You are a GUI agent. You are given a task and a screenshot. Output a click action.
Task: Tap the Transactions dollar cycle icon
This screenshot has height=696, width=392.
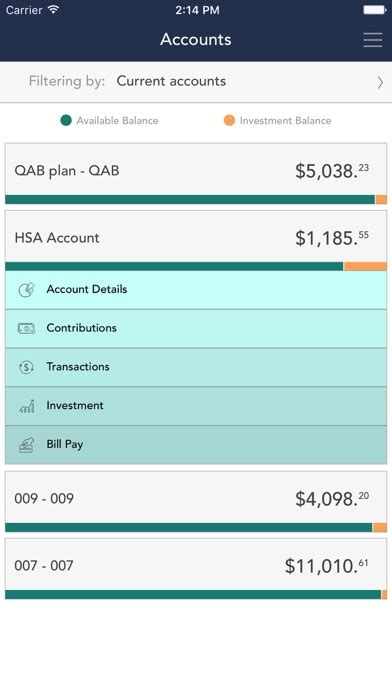26,367
